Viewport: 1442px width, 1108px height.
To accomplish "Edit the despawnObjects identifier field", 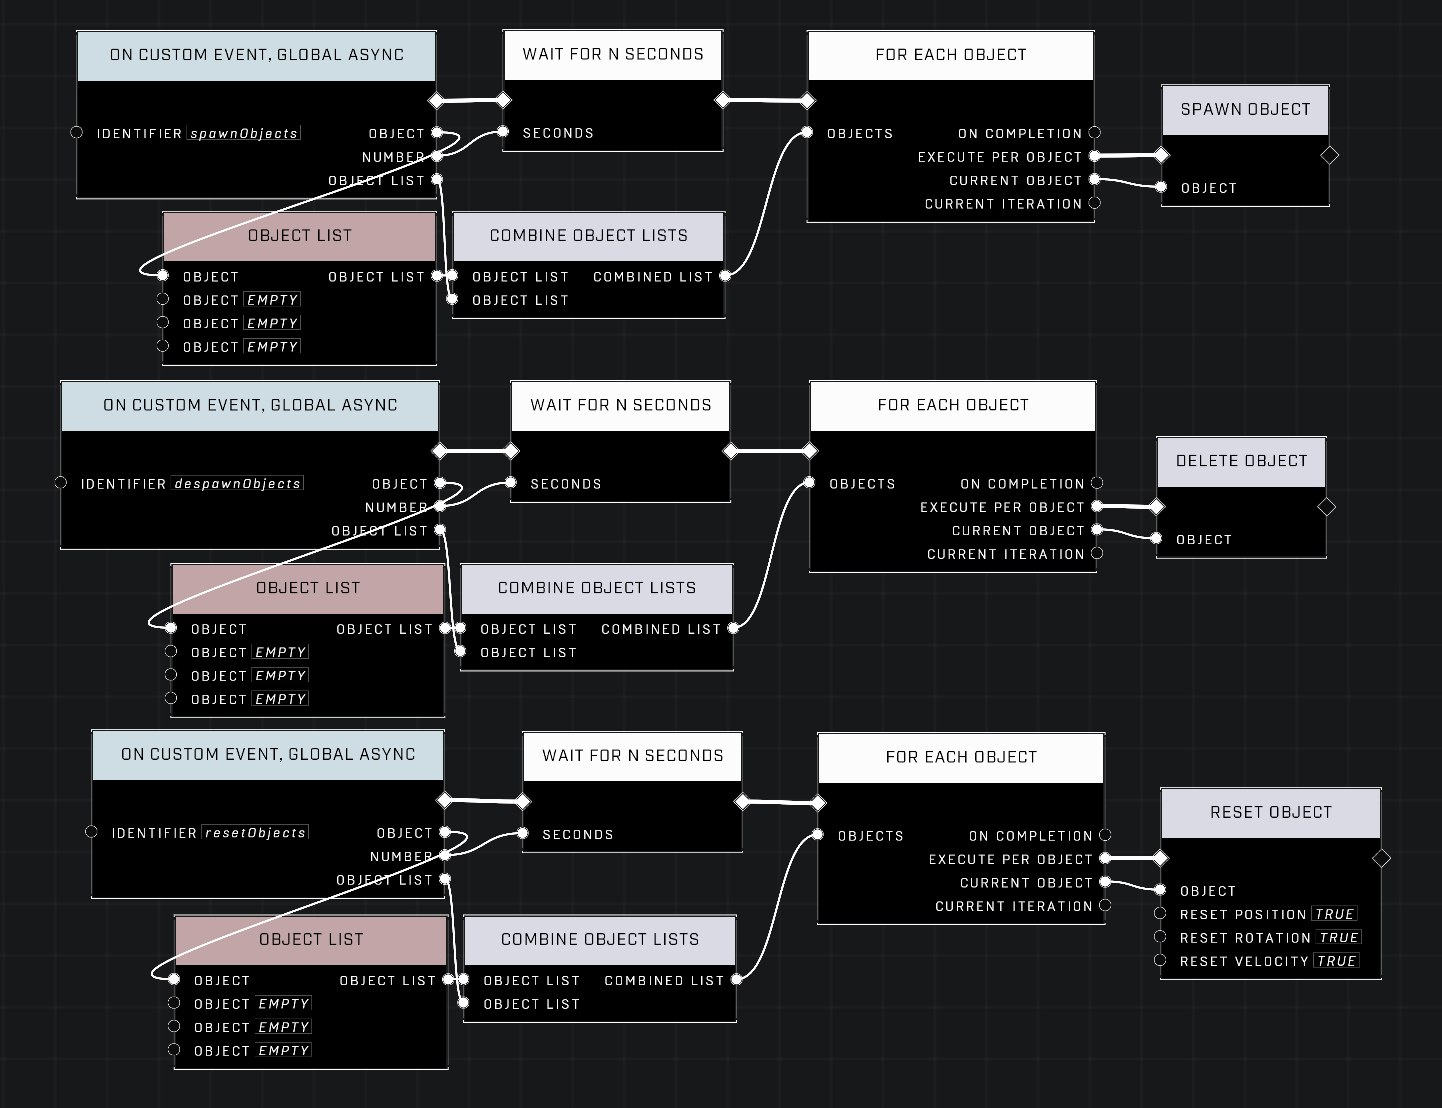I will [237, 483].
